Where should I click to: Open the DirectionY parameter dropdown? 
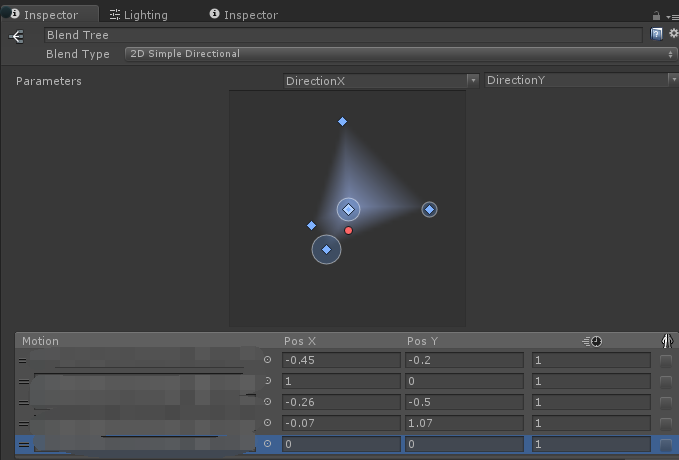pyautogui.click(x=581, y=80)
